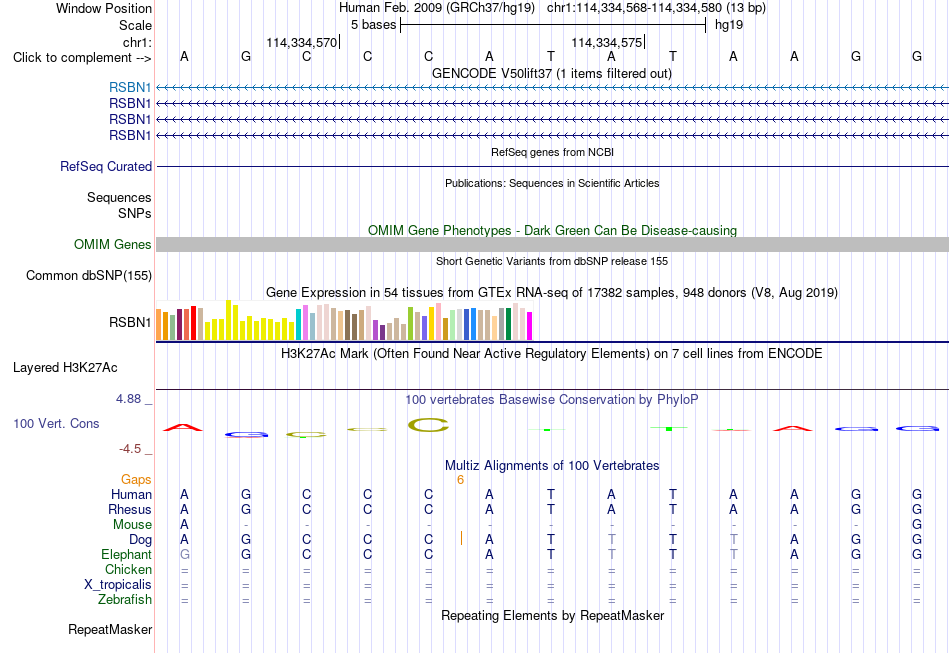Click the Sequences track label
This screenshot has height=653, width=950.
[x=119, y=197]
